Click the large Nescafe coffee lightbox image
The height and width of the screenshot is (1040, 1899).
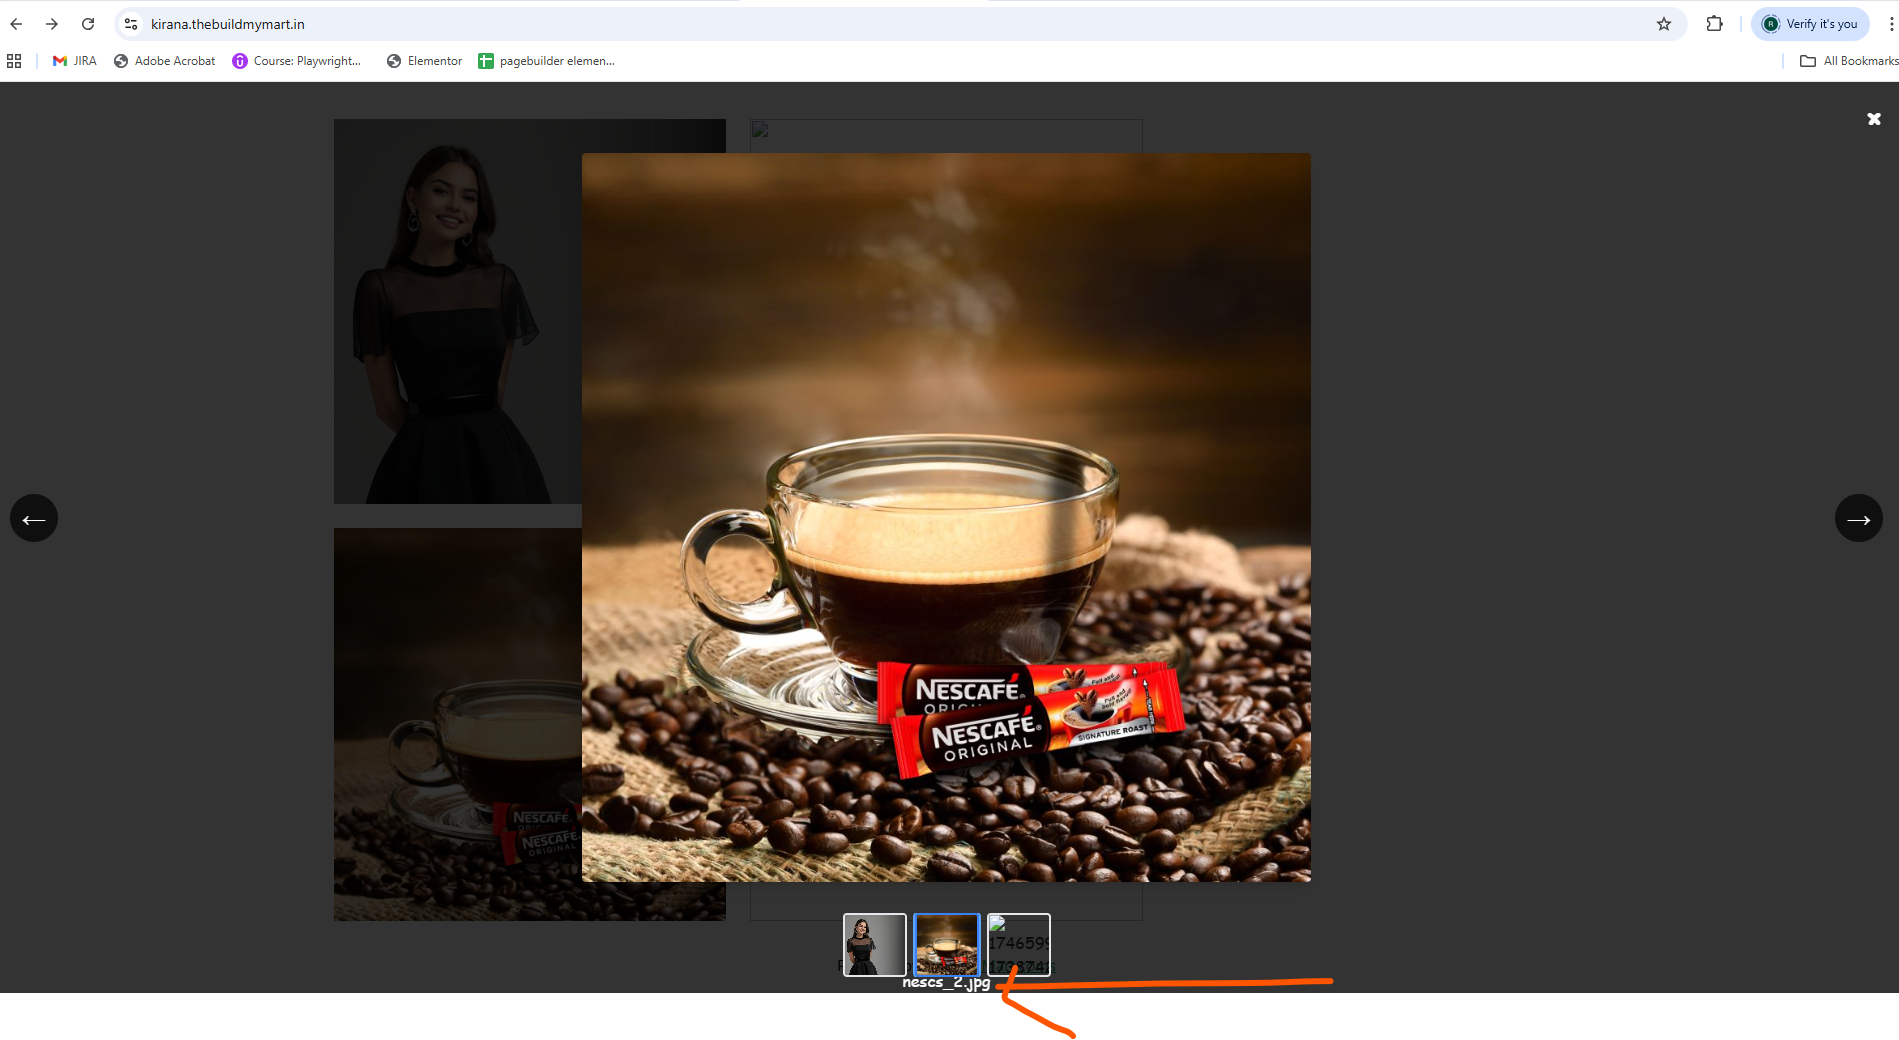point(946,517)
